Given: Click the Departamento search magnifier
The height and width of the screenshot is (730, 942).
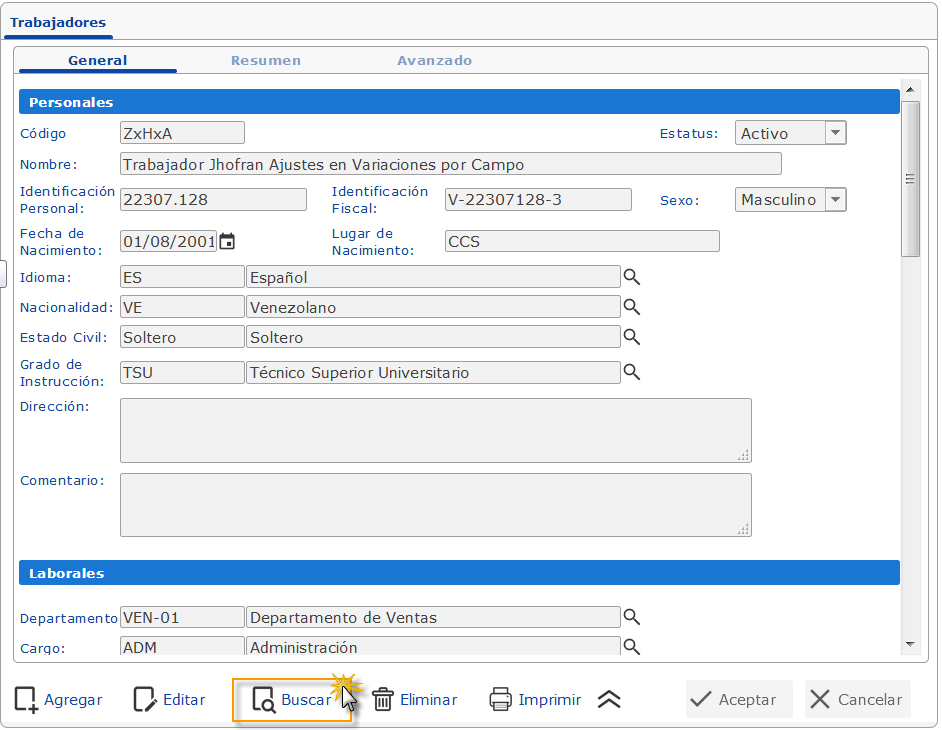Looking at the screenshot, I should [x=631, y=617].
